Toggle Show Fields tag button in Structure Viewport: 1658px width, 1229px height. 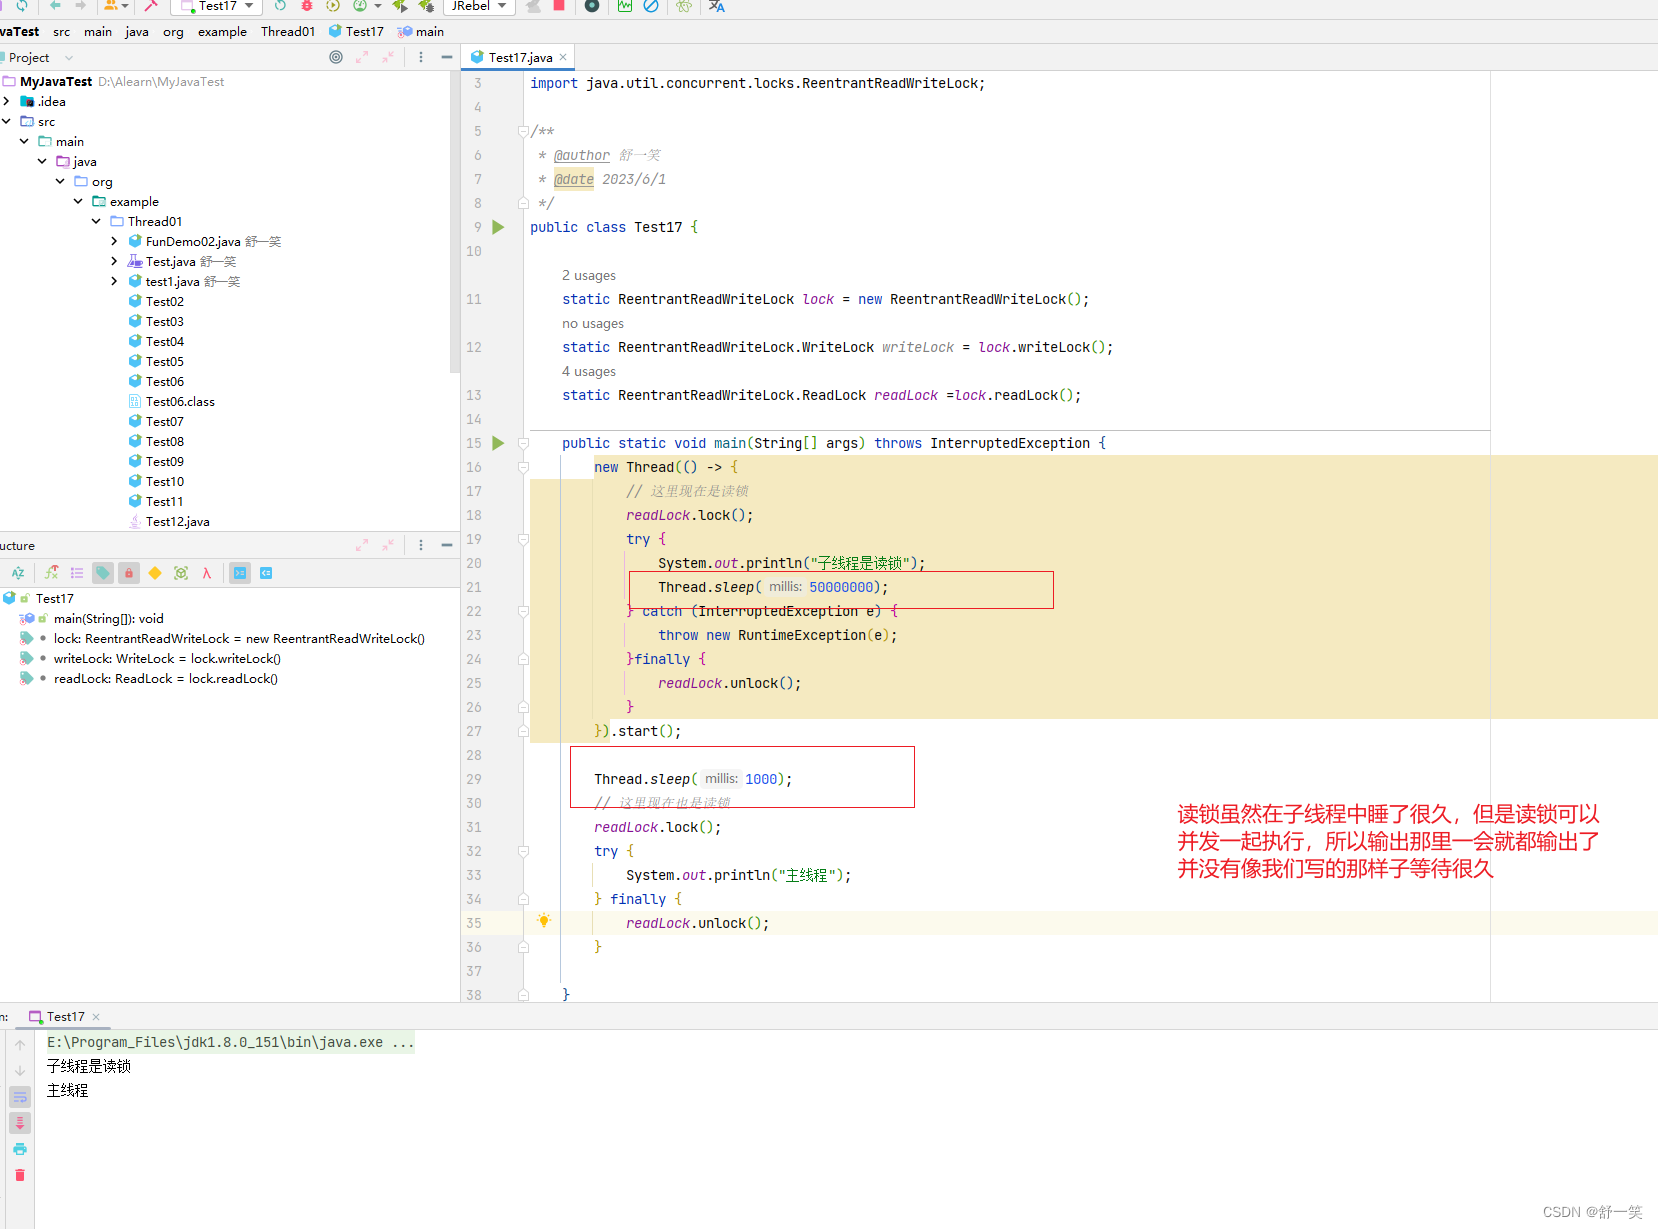coord(103,573)
